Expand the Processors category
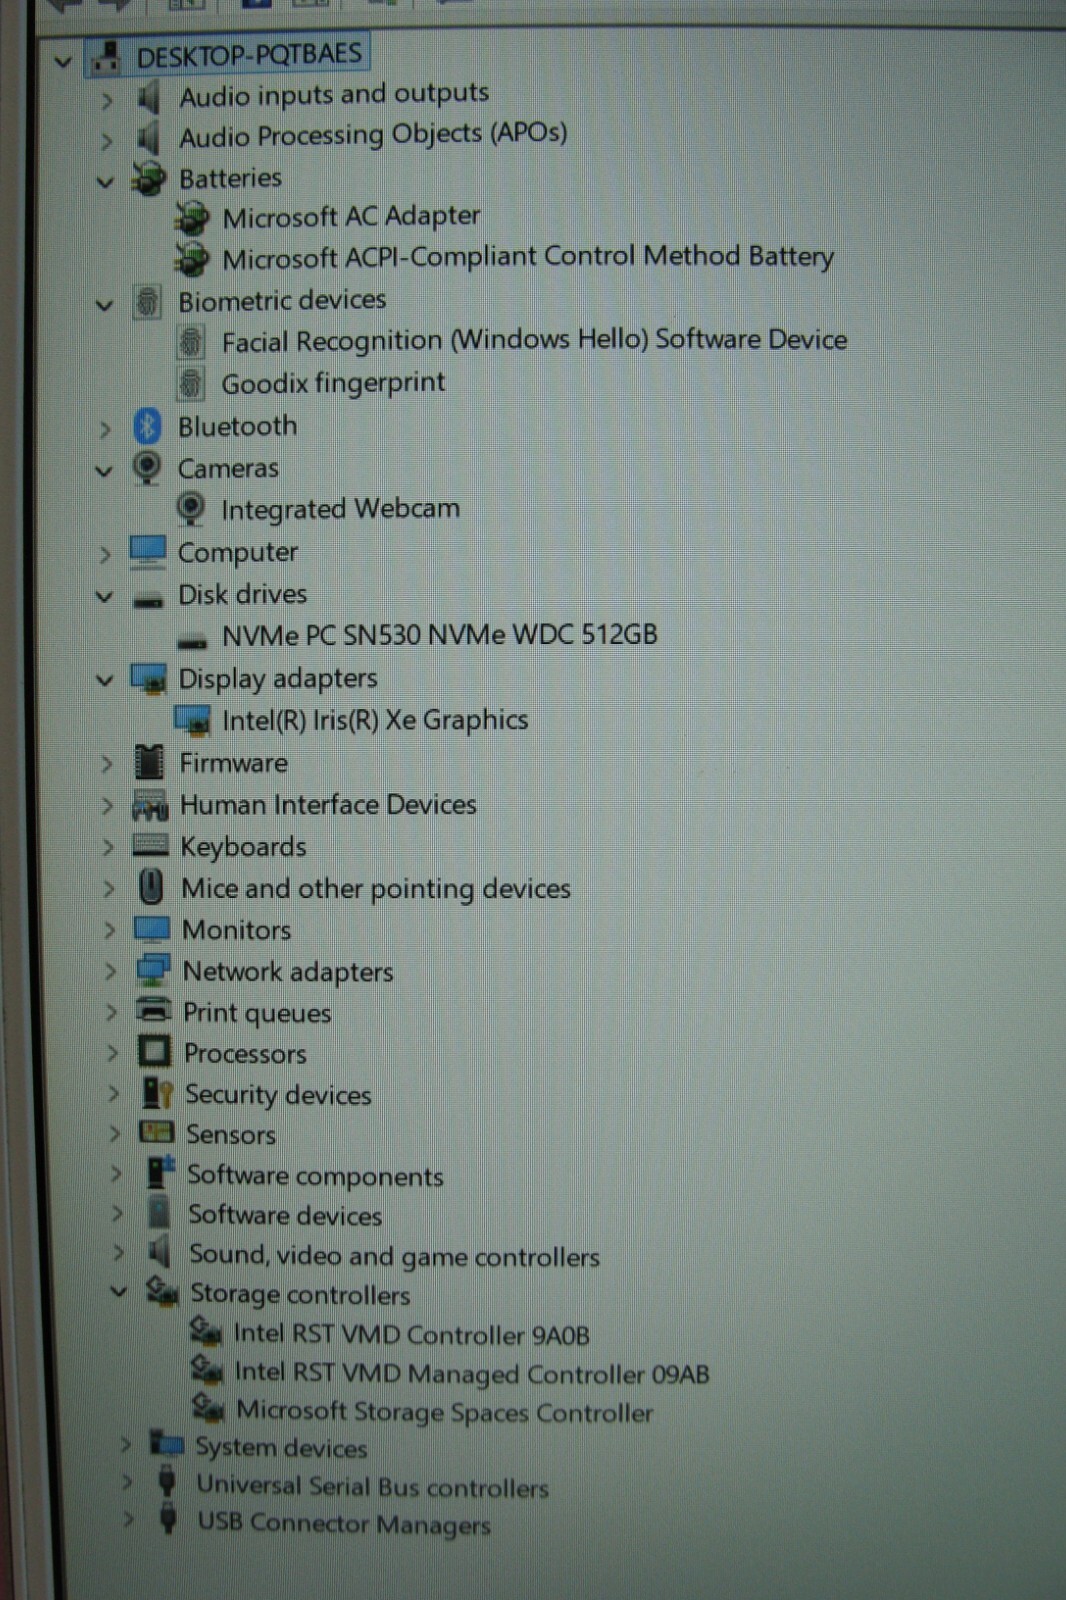This screenshot has height=1600, width=1066. pos(112,1053)
